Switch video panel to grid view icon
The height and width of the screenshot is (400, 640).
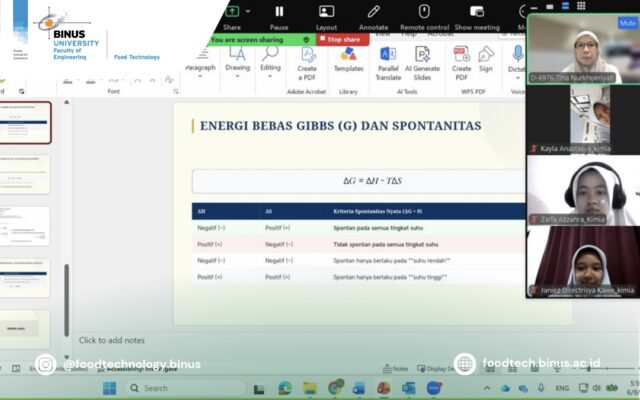[x=581, y=6]
